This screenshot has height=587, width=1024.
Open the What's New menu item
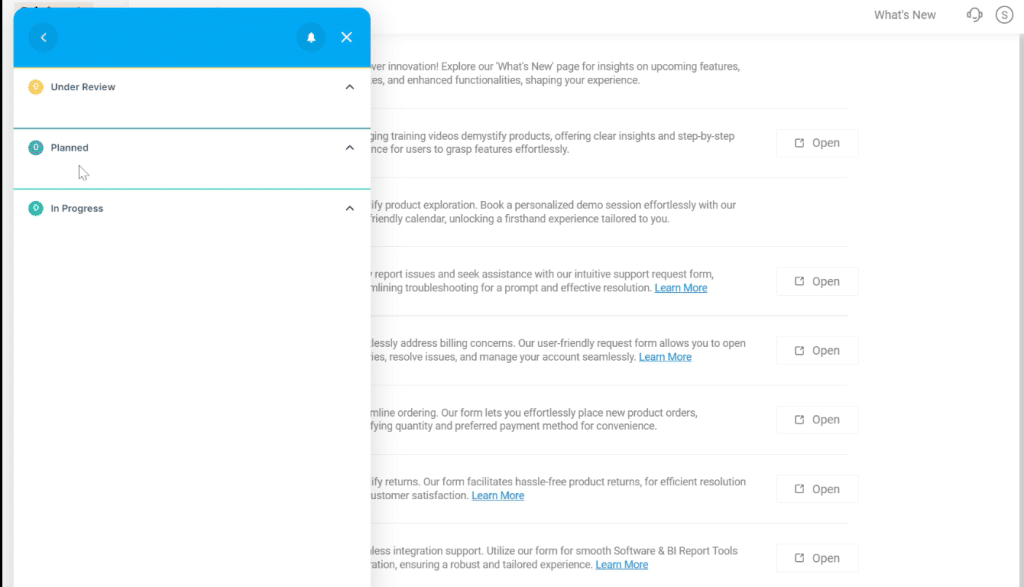click(x=904, y=15)
